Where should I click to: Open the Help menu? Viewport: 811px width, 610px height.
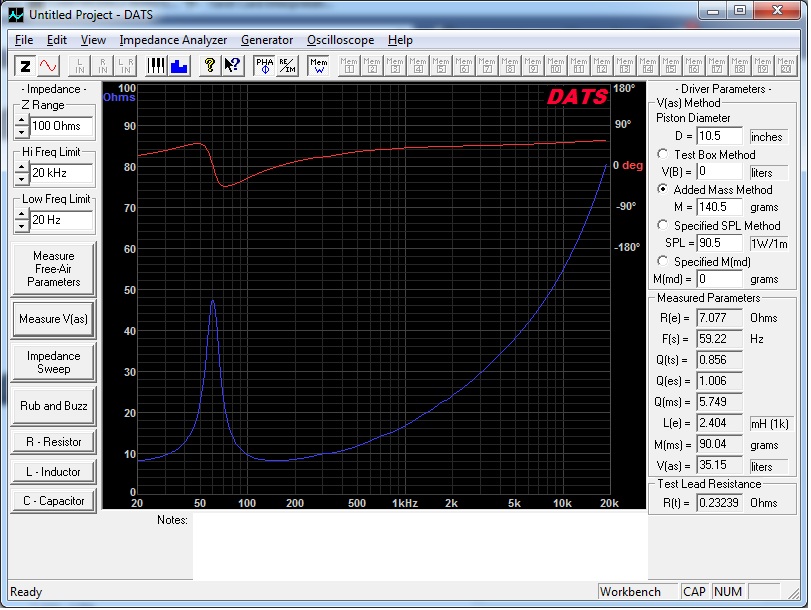coord(400,40)
